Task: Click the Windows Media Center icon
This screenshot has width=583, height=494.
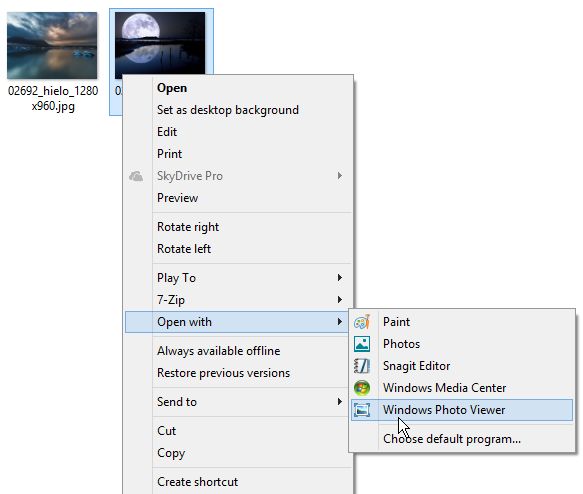Action: [x=361, y=388]
